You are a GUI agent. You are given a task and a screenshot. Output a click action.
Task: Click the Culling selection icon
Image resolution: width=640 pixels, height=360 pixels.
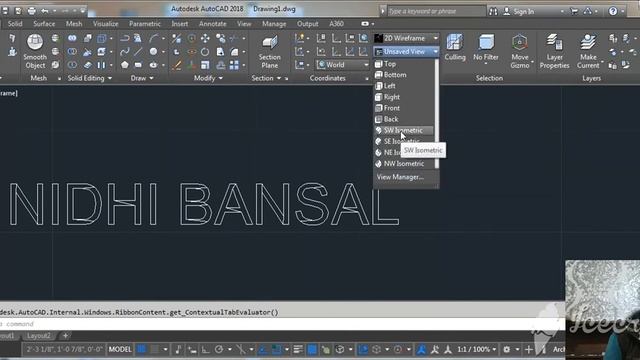pos(455,47)
